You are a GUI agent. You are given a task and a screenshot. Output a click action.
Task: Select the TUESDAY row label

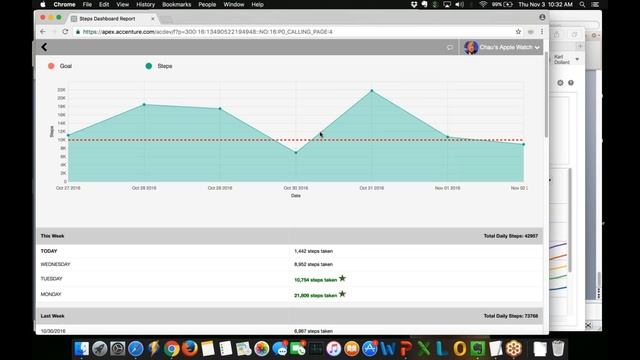pyautogui.click(x=51, y=279)
